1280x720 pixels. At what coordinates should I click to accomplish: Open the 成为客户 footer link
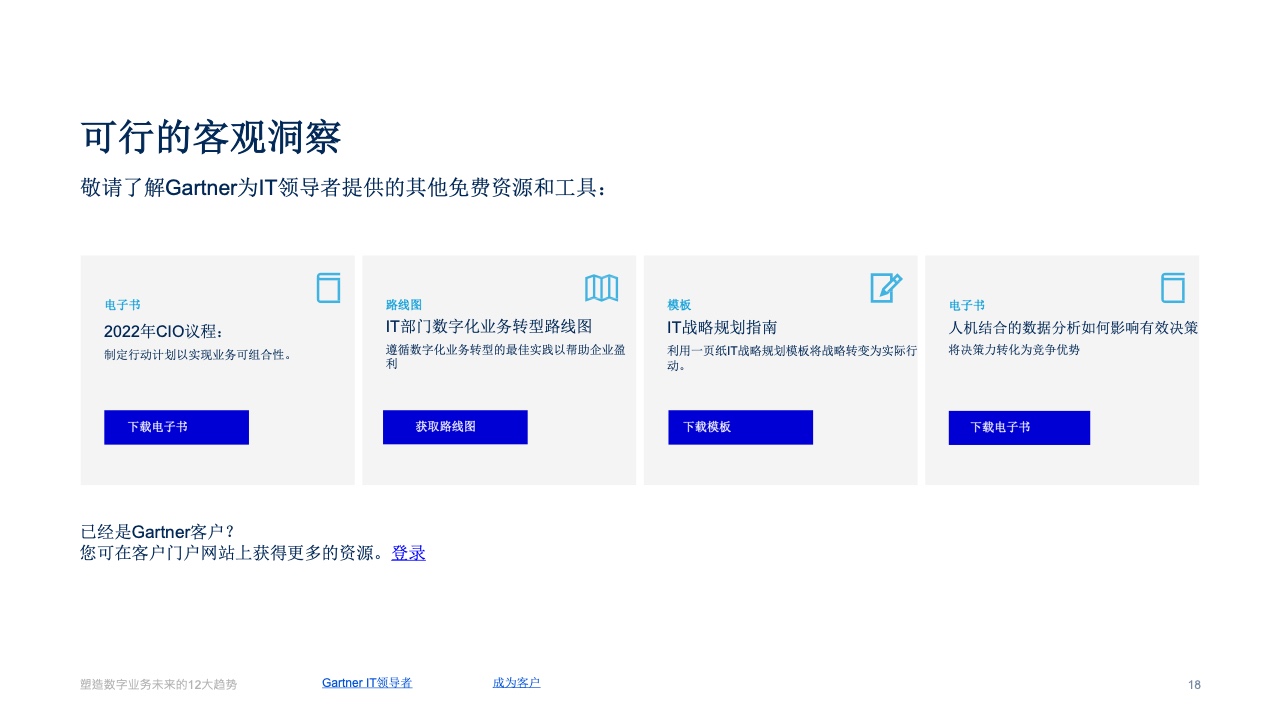pyautogui.click(x=516, y=683)
